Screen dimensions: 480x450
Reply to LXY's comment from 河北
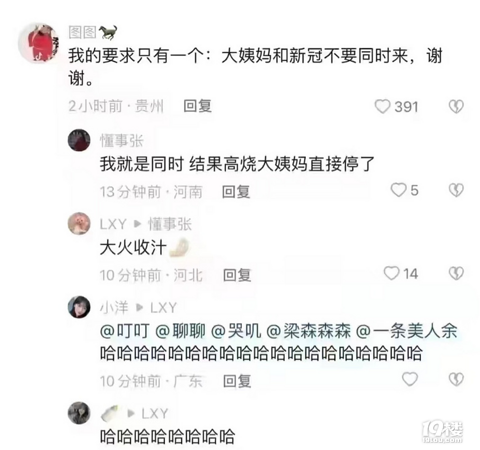237,275
